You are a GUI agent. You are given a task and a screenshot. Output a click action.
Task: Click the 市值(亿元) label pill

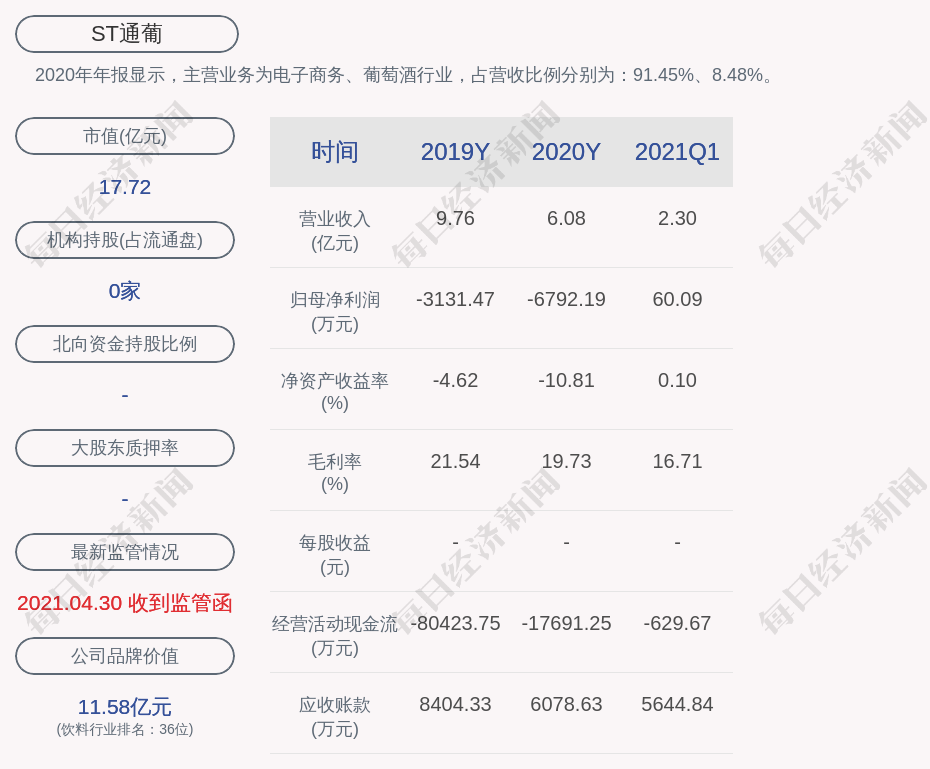point(125,136)
